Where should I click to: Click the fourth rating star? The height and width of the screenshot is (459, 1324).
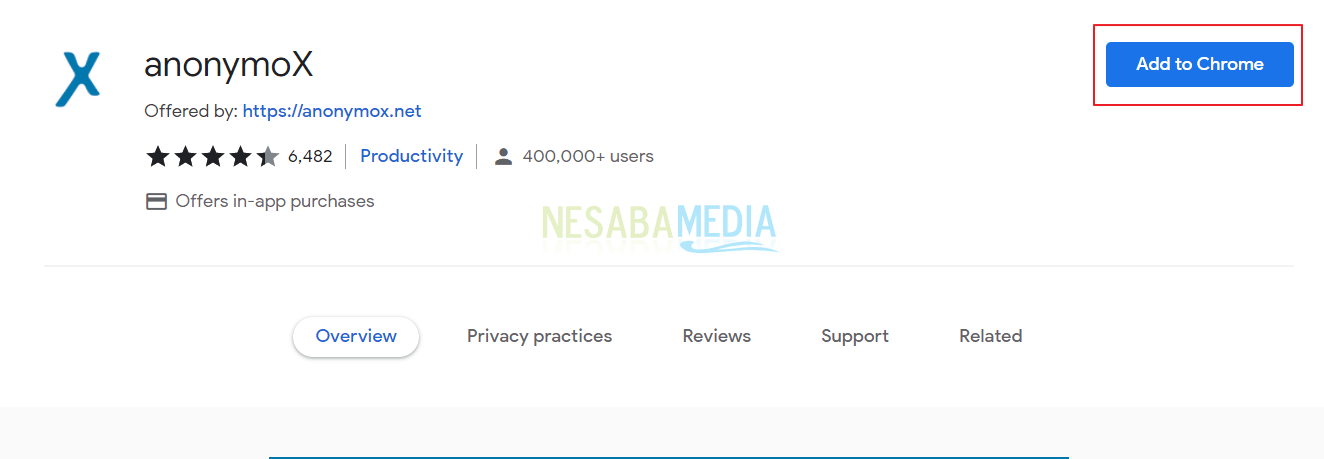240,156
